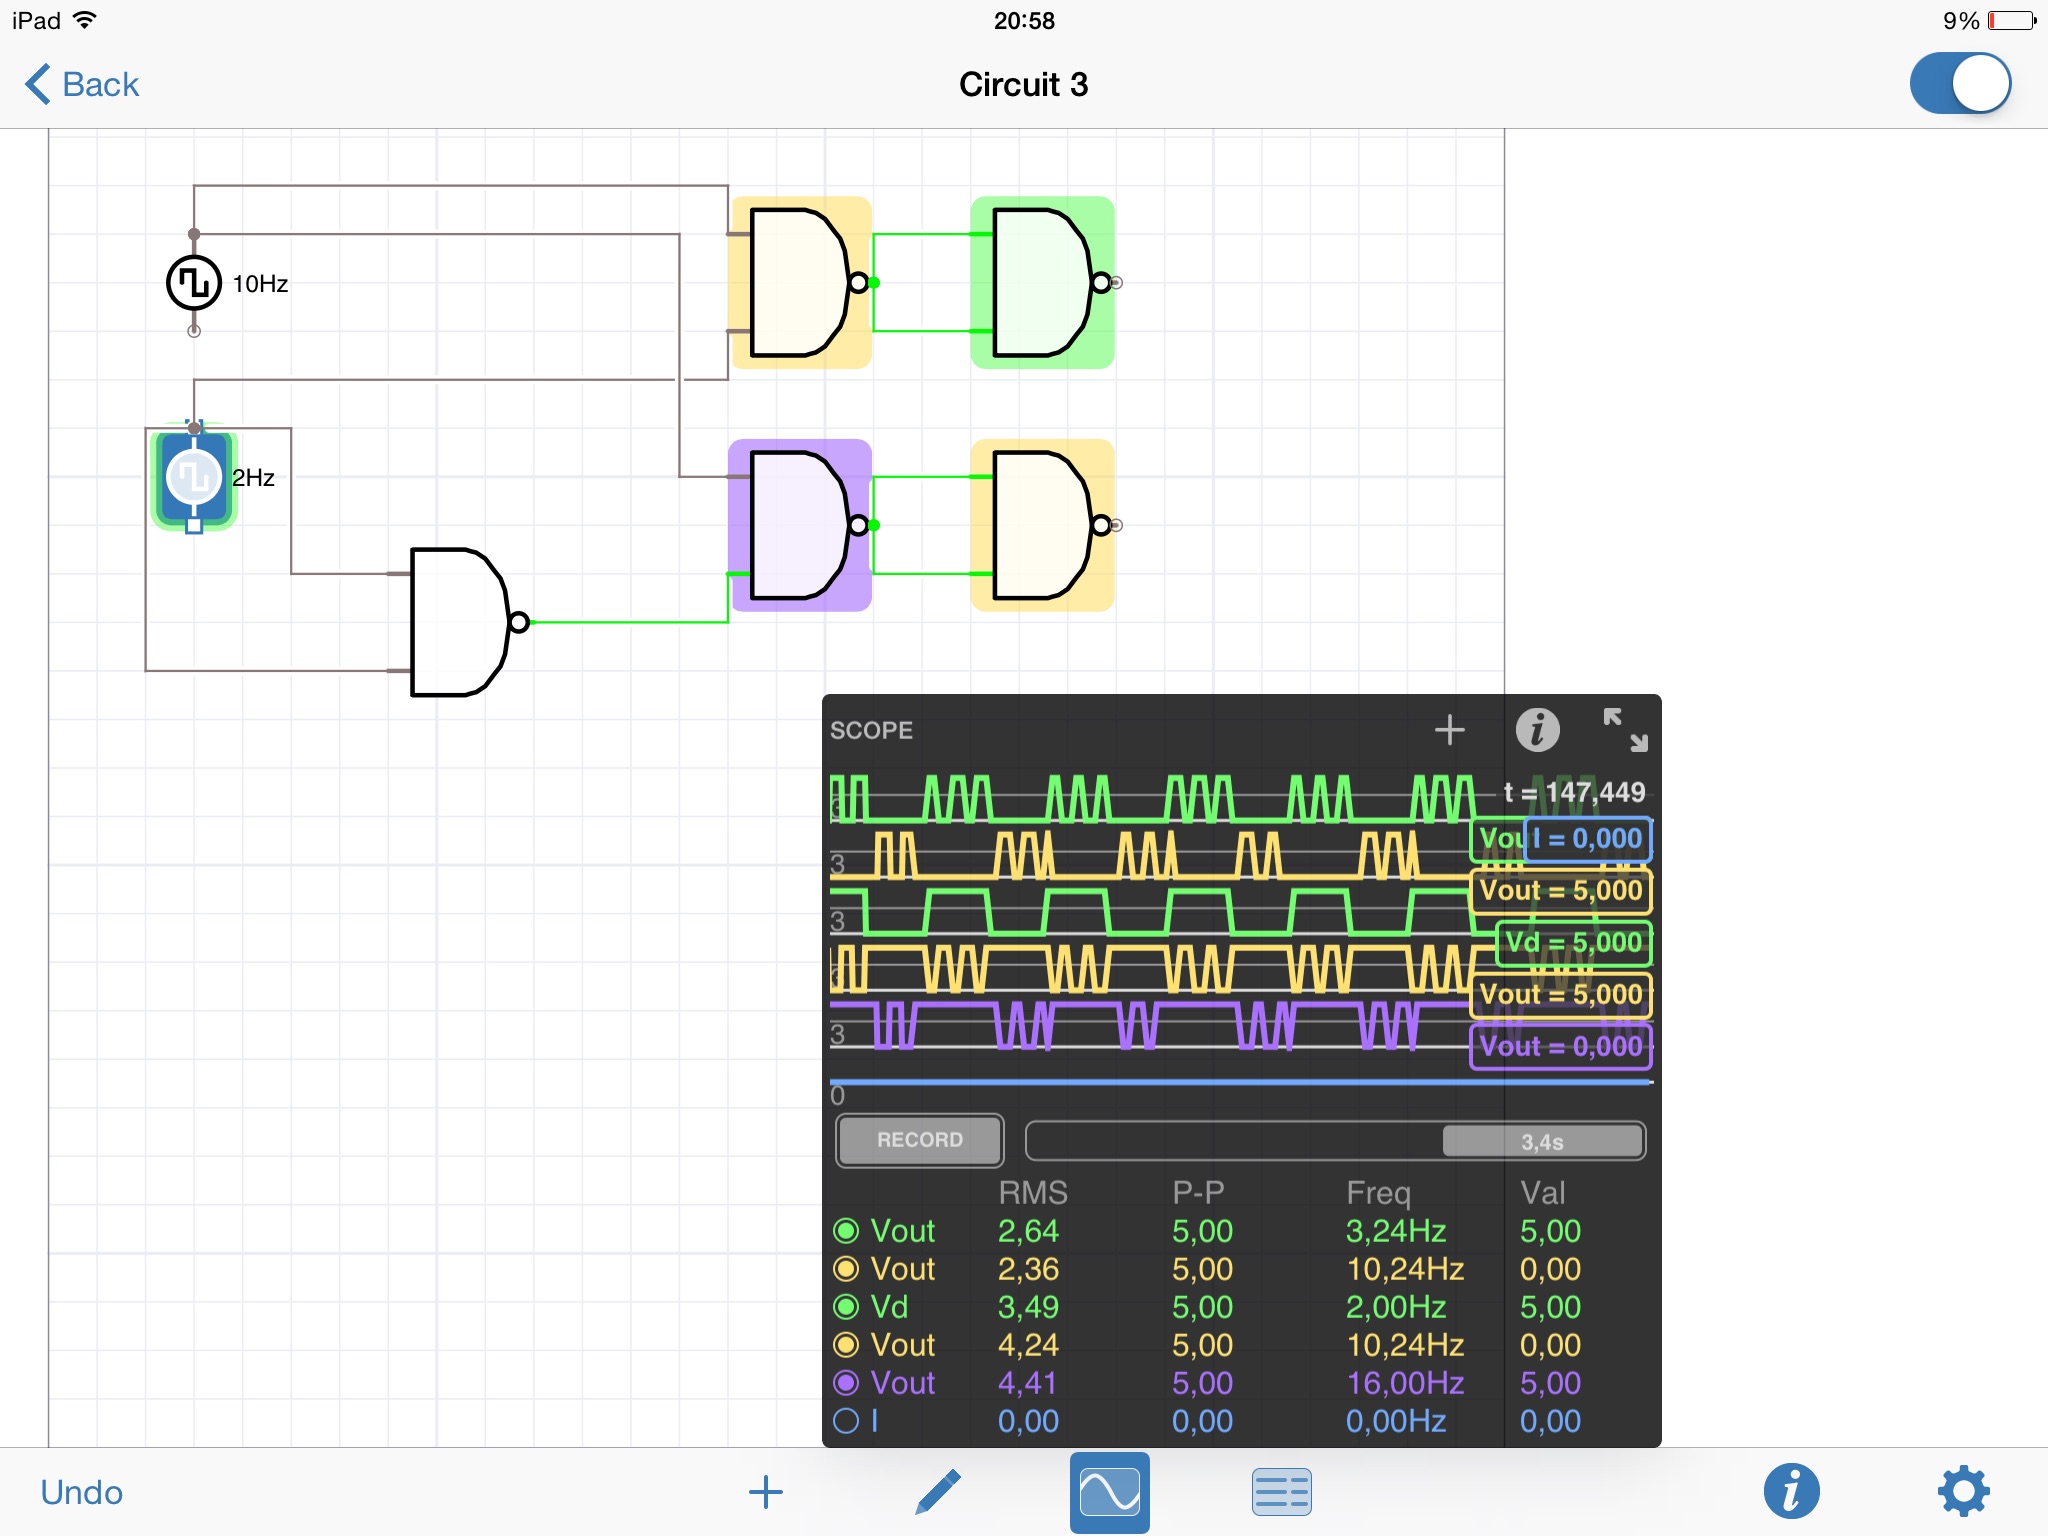Click the Circuit 3 title
2048x1536 pixels.
pyautogui.click(x=1023, y=84)
